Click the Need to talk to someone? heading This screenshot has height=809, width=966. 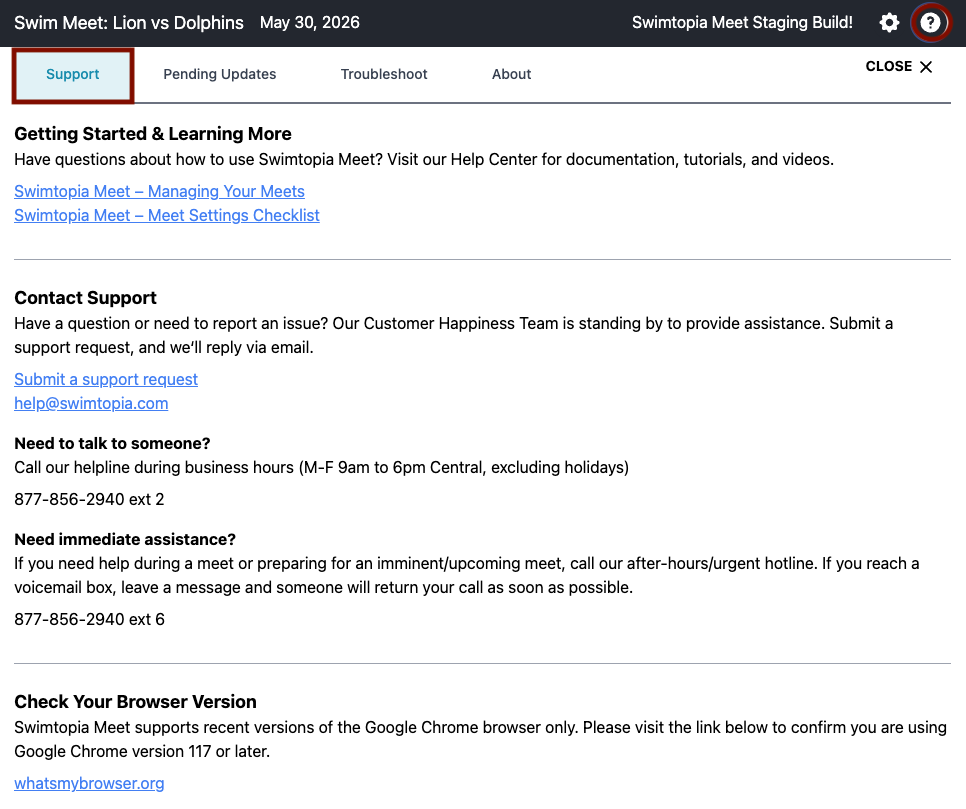[x=112, y=444]
